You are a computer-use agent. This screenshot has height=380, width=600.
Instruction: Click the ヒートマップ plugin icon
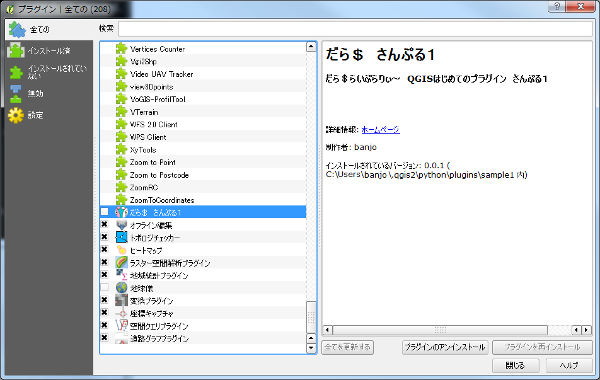click(x=121, y=250)
